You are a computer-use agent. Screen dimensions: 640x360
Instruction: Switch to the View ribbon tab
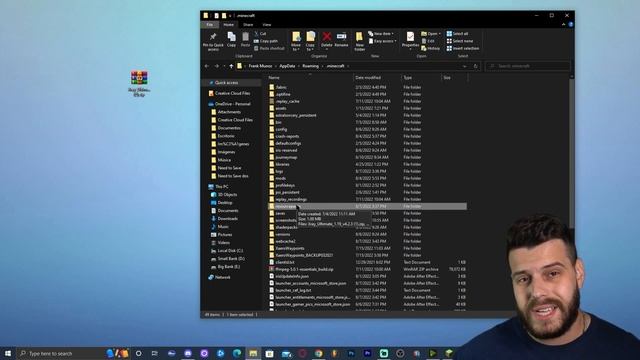[x=267, y=24]
